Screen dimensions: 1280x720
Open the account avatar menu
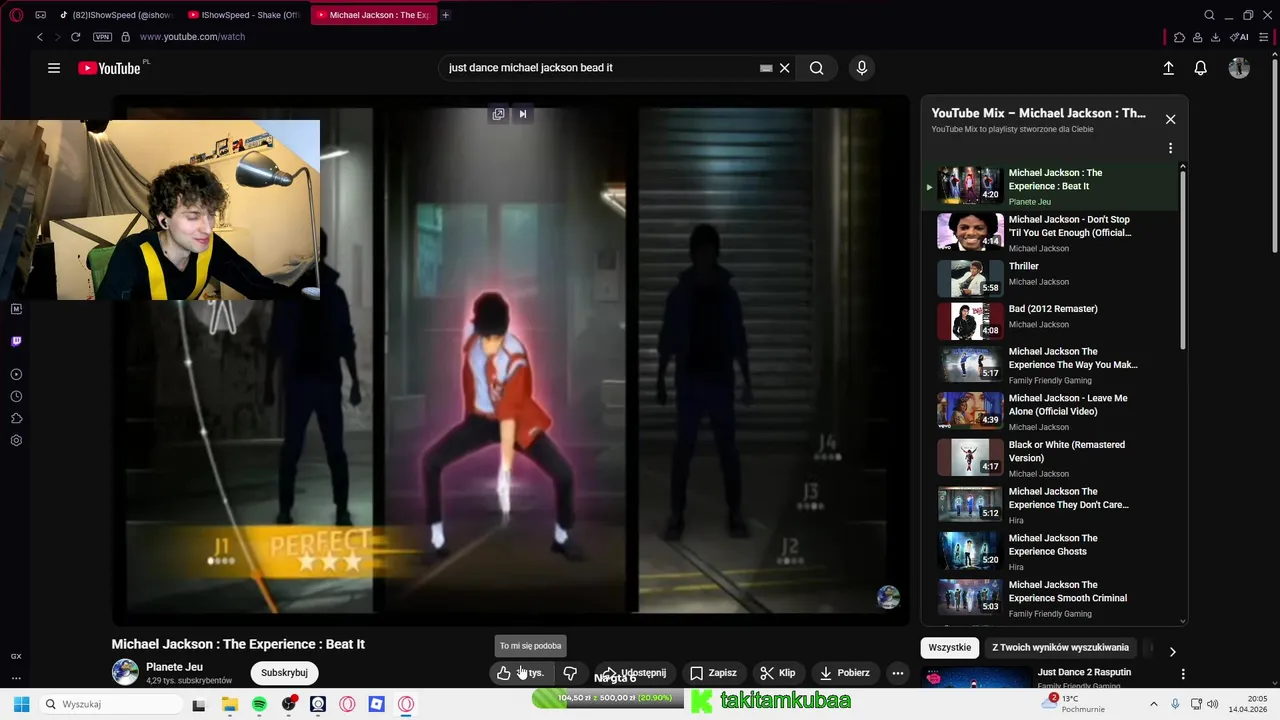[1239, 68]
